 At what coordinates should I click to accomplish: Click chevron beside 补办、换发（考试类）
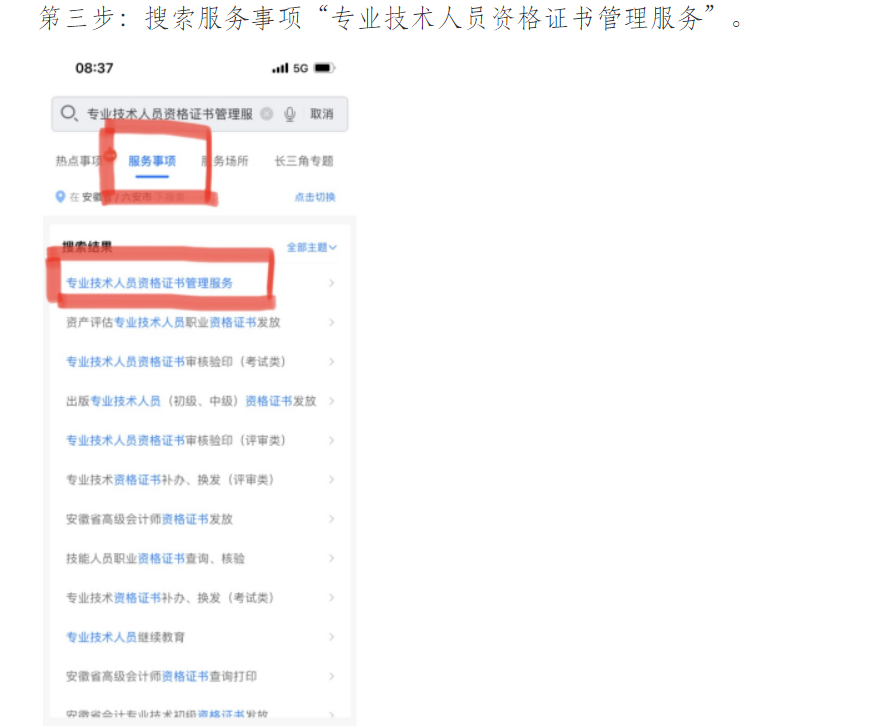tap(331, 598)
